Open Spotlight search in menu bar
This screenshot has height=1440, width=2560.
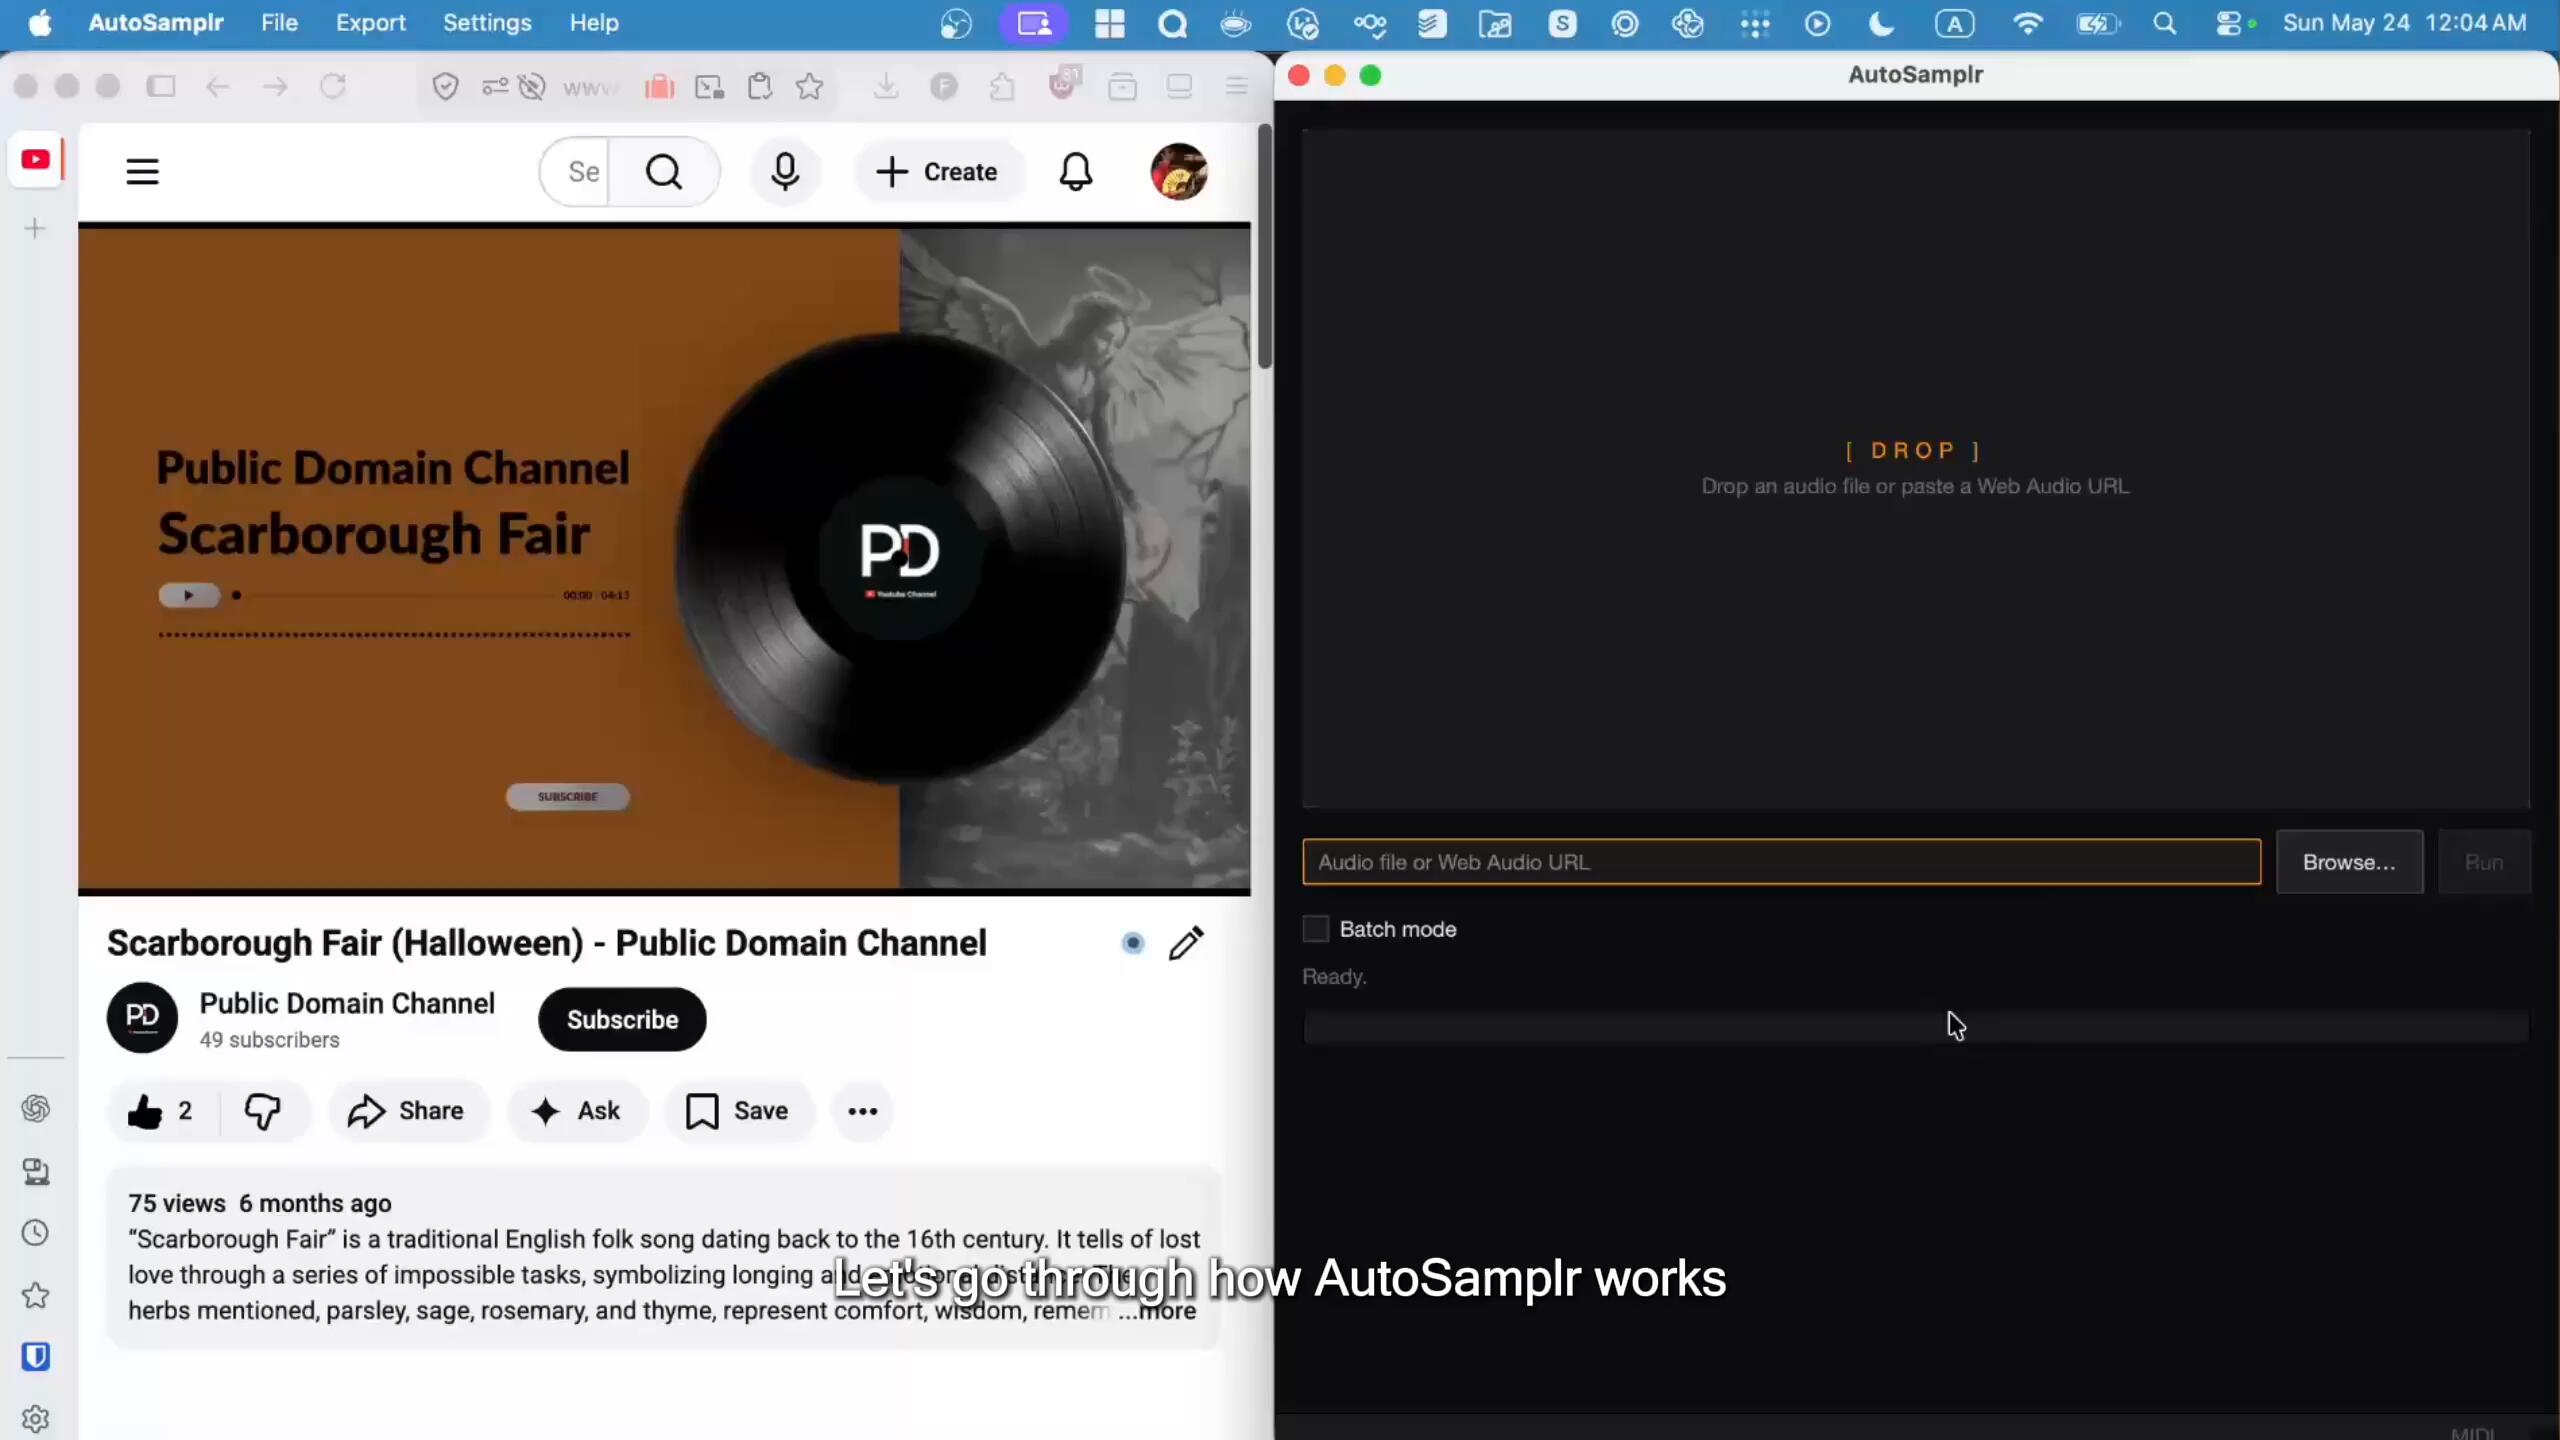(x=2164, y=22)
